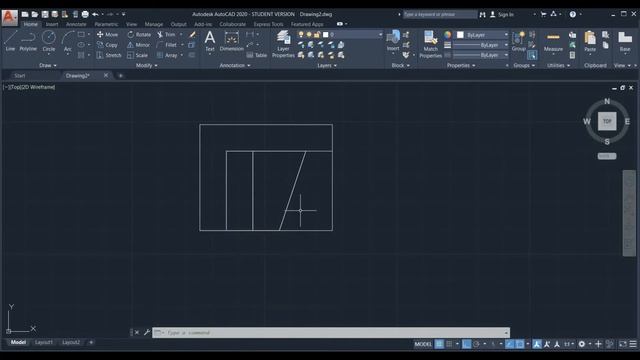The image size is (640, 360).
Task: Select the Text annotation tool
Action: pyautogui.click(x=210, y=41)
